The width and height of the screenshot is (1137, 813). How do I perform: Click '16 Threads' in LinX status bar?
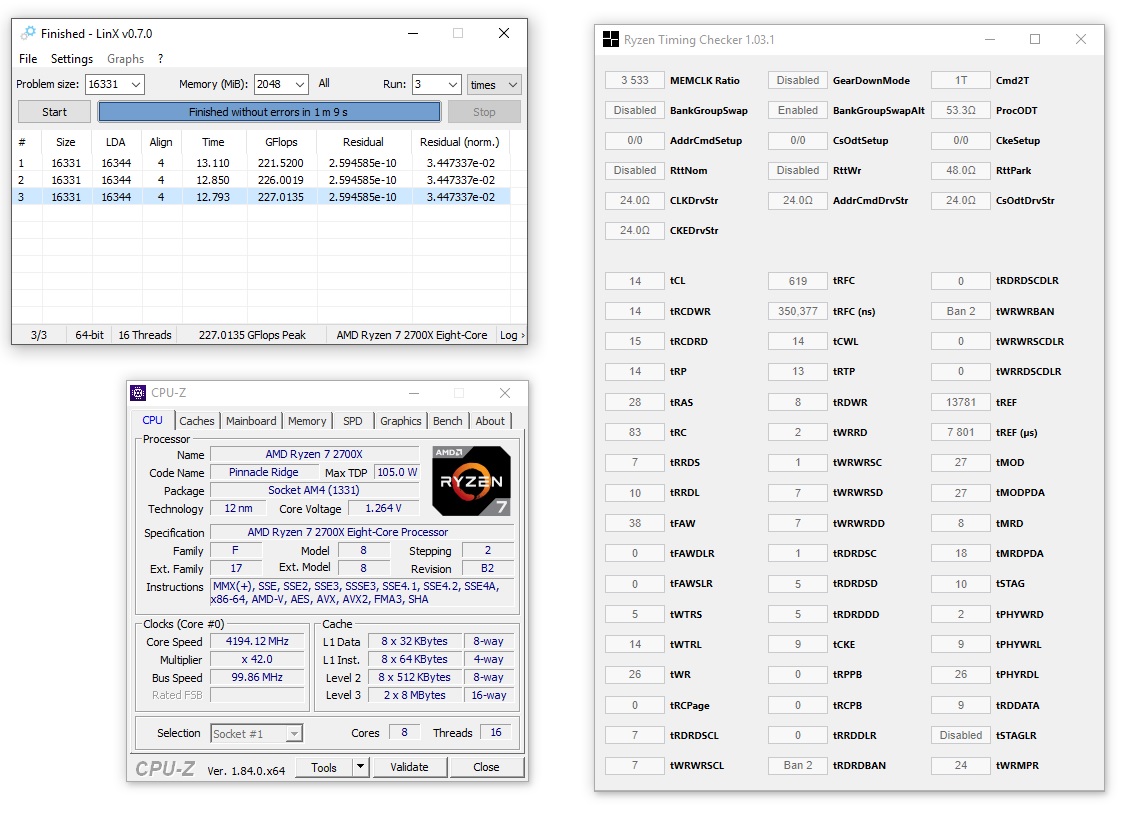point(145,334)
